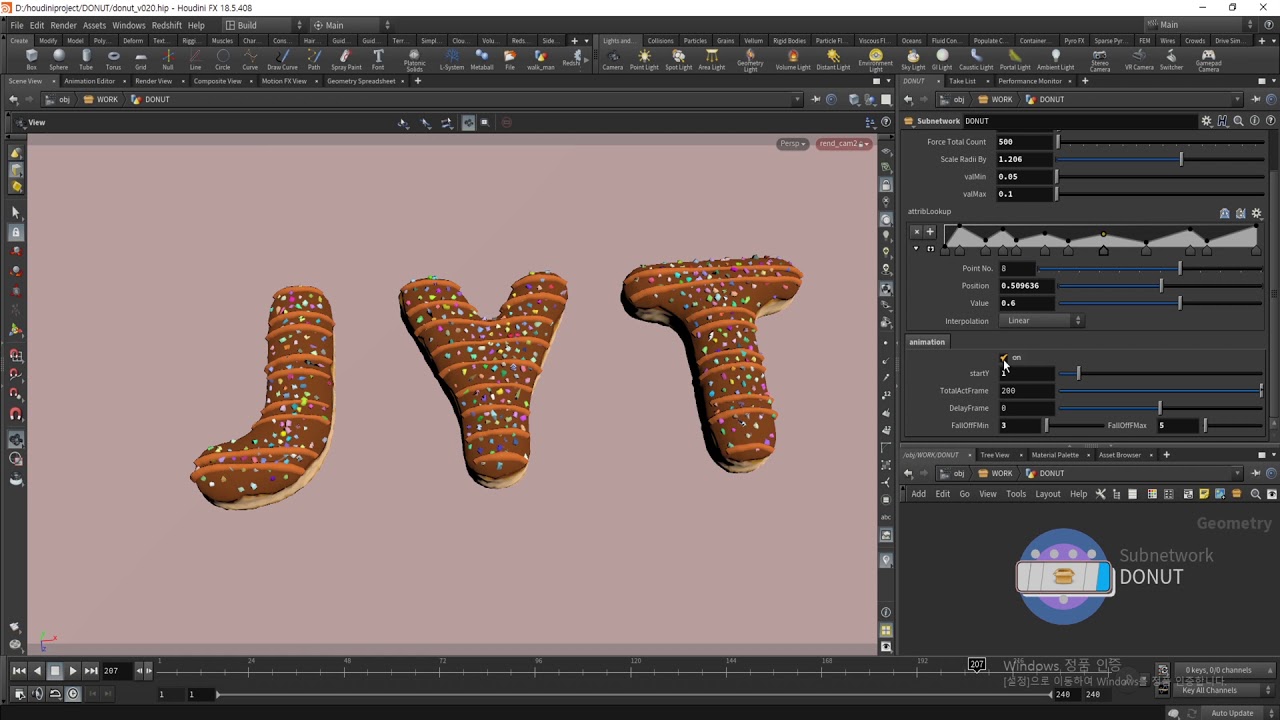Click the Force Total Count input field
The height and width of the screenshot is (720, 1280).
[1025, 142]
